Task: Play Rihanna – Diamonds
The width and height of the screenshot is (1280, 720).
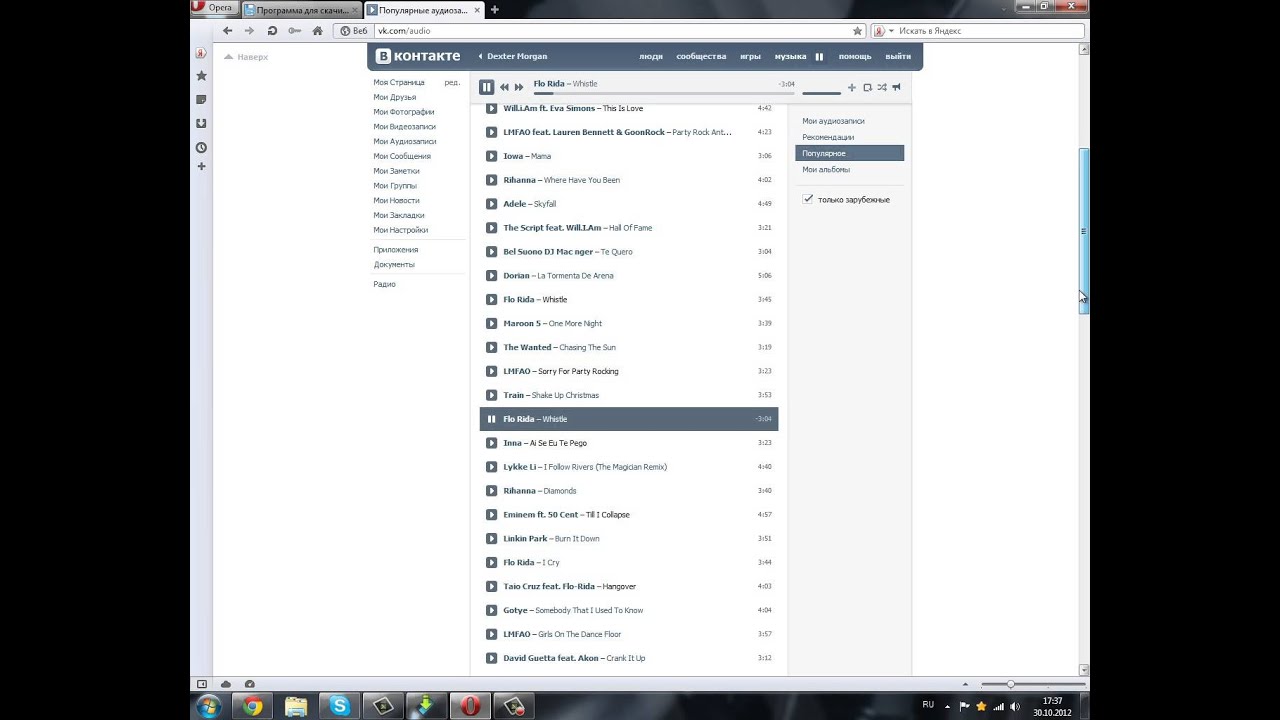Action: [491, 491]
